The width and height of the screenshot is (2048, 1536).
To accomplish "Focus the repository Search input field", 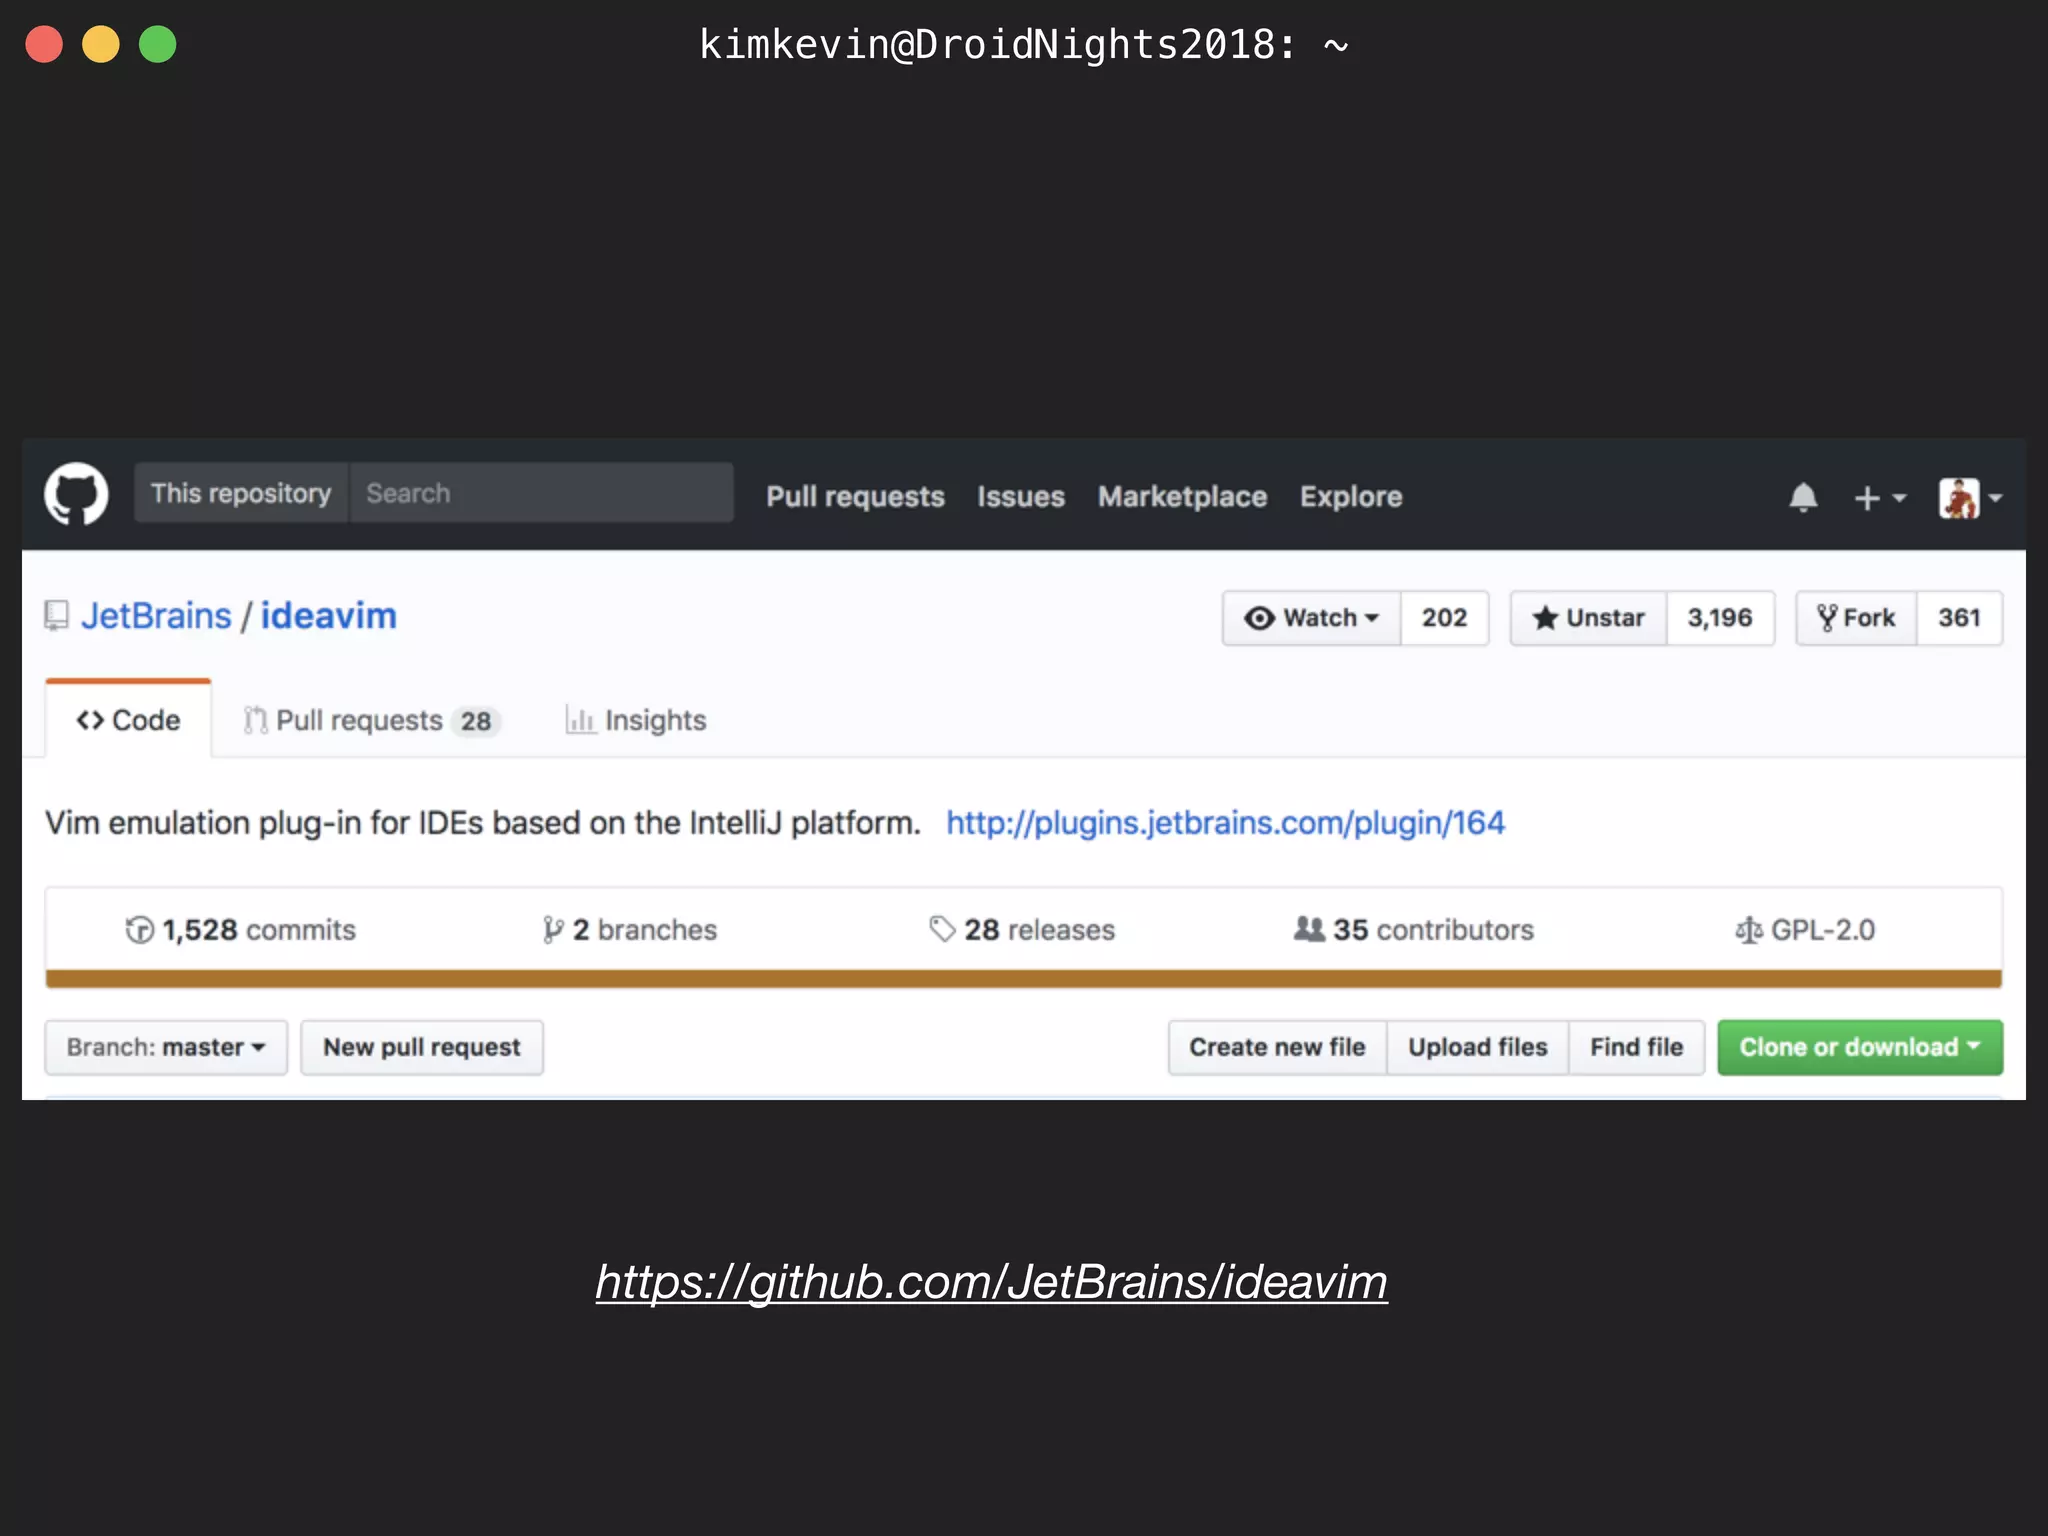I will point(541,493).
